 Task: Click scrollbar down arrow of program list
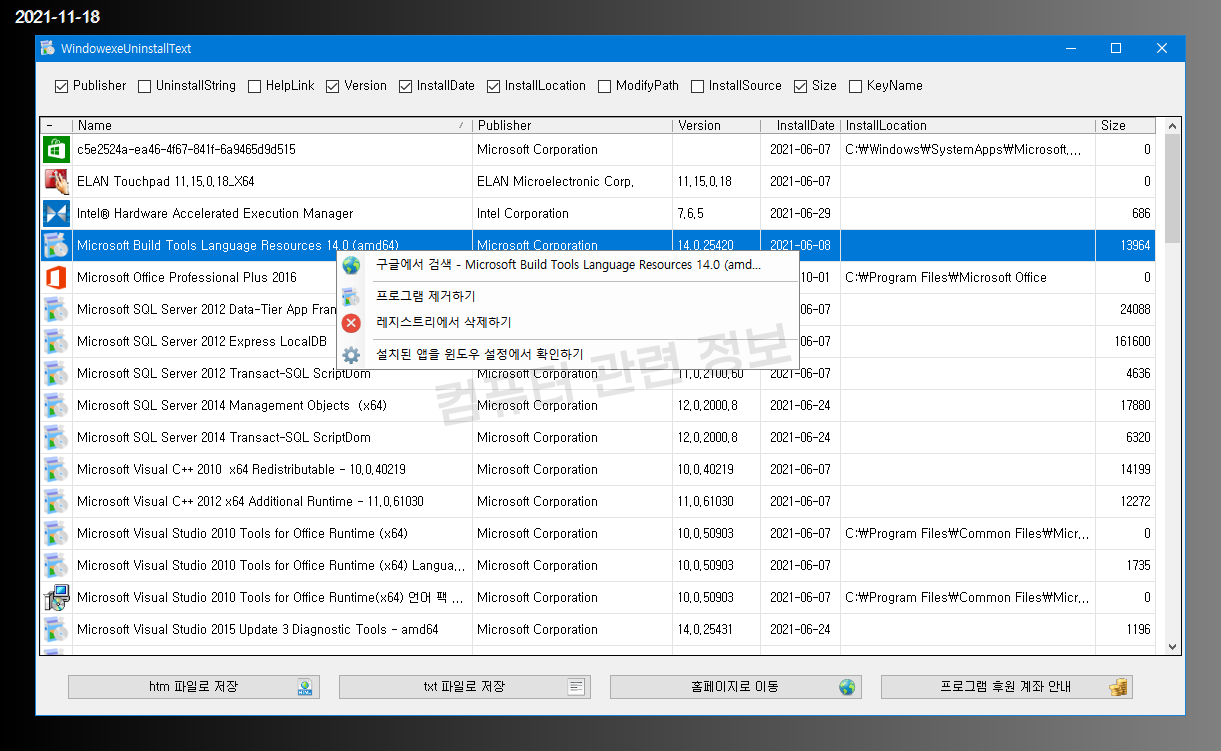pos(1173,647)
